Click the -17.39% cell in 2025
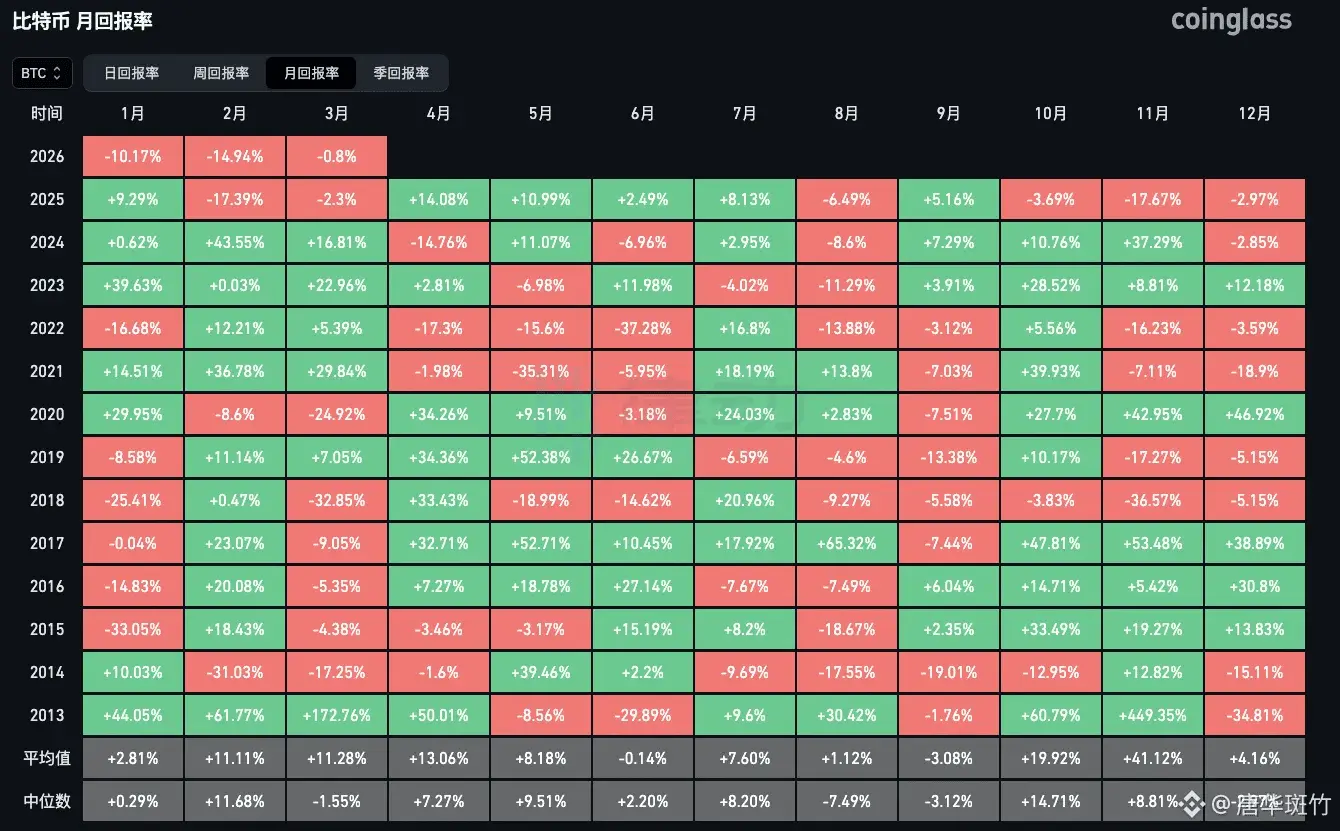 [x=235, y=199]
